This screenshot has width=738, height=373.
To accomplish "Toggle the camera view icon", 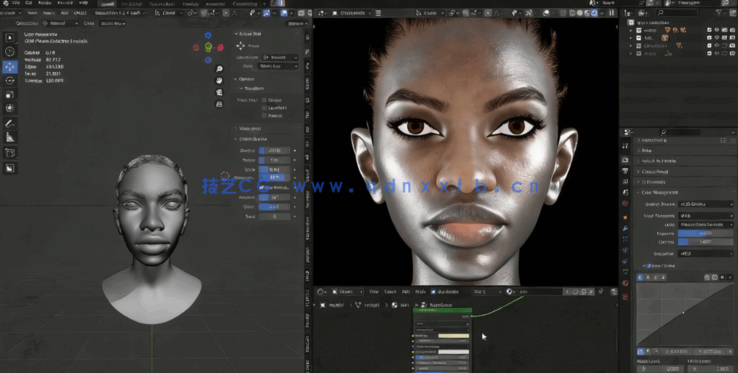I will click(219, 92).
